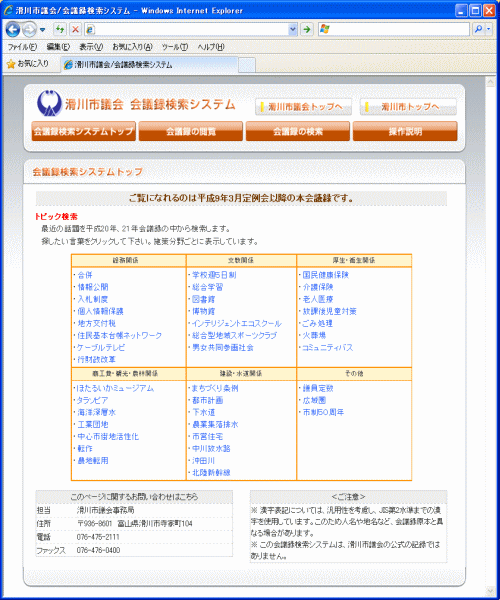Open the 中心市街地活性化 link

(x=108, y=436)
